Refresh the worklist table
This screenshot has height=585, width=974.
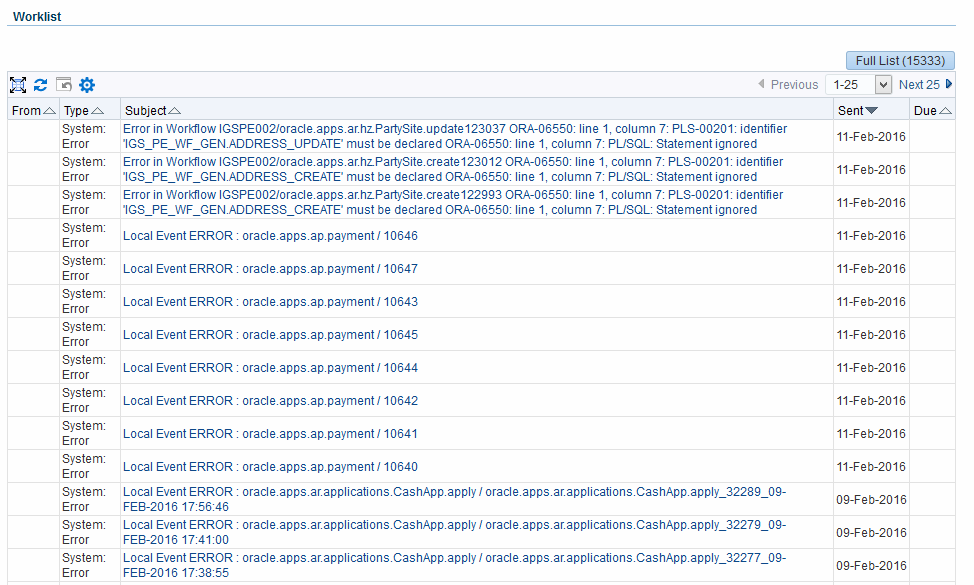(x=41, y=85)
